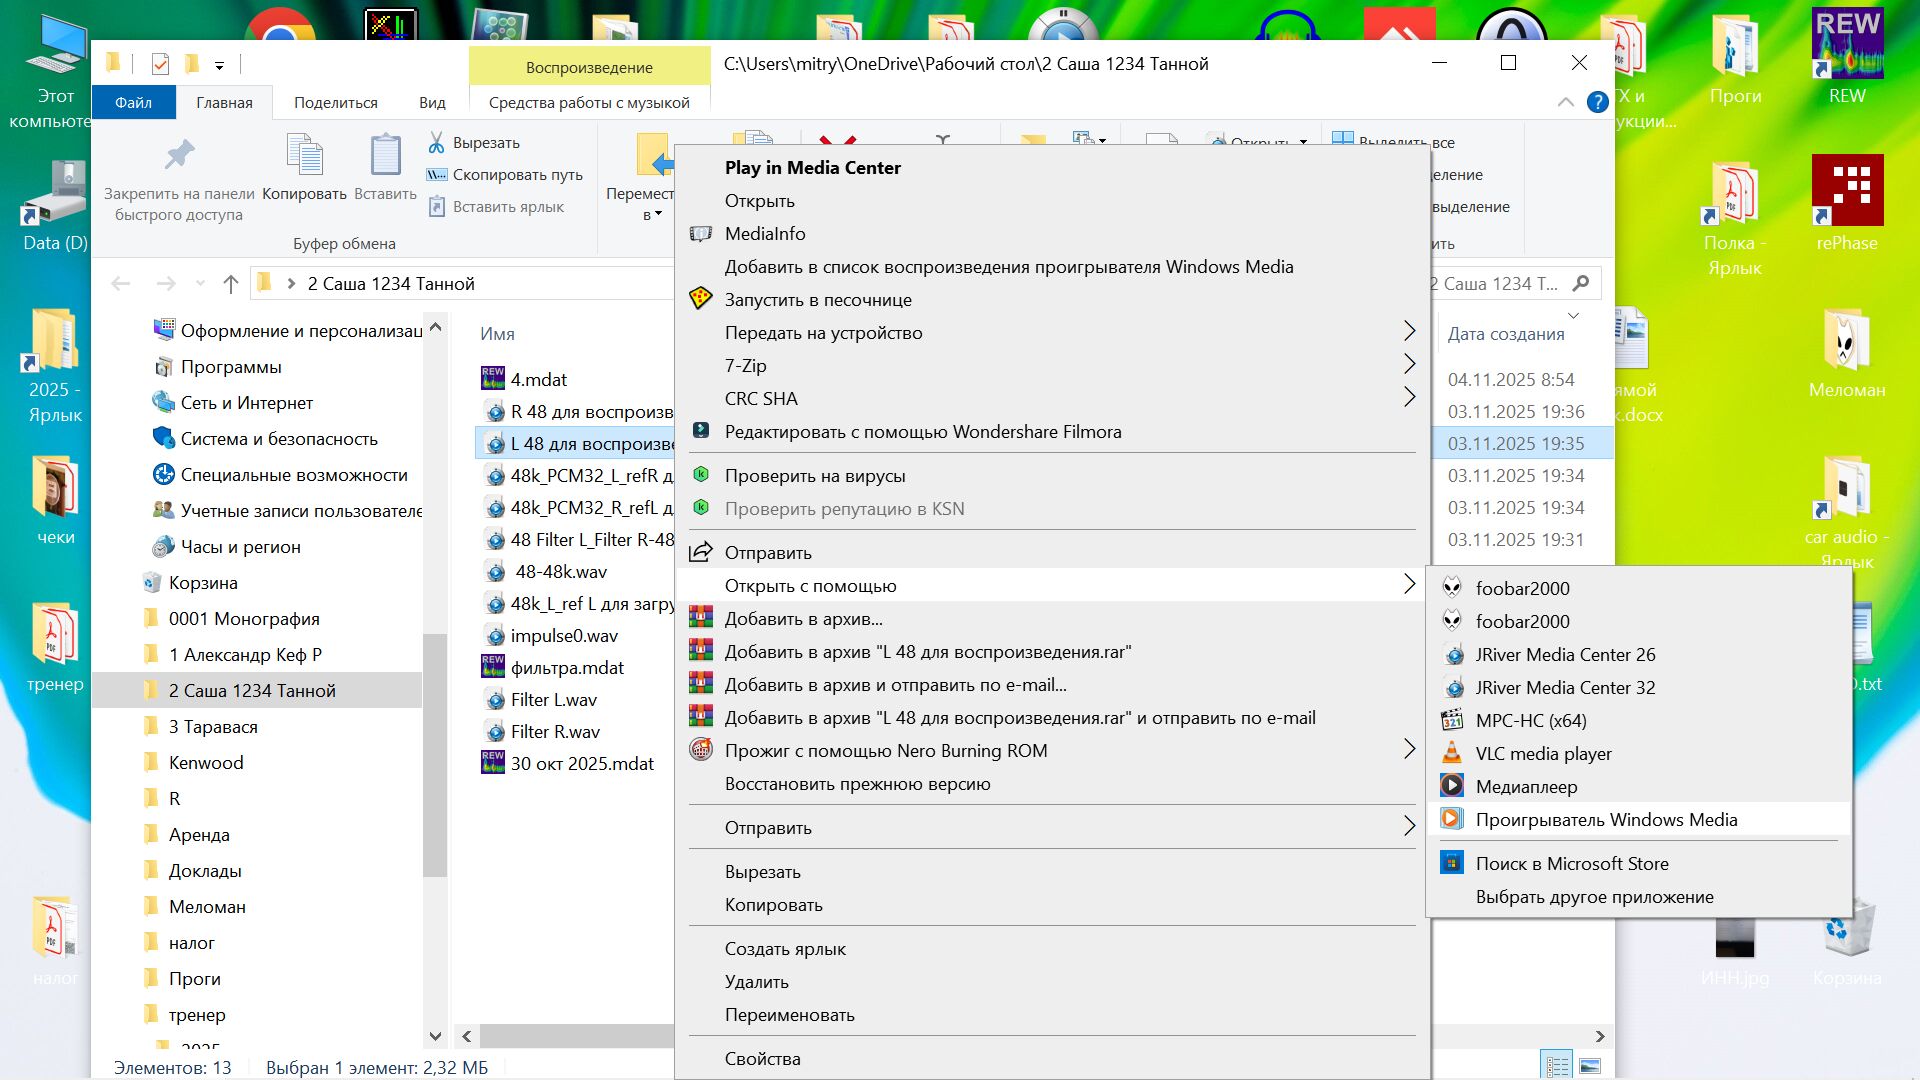Click the Paste clipboard icon
The height and width of the screenshot is (1080, 1920).
385,156
